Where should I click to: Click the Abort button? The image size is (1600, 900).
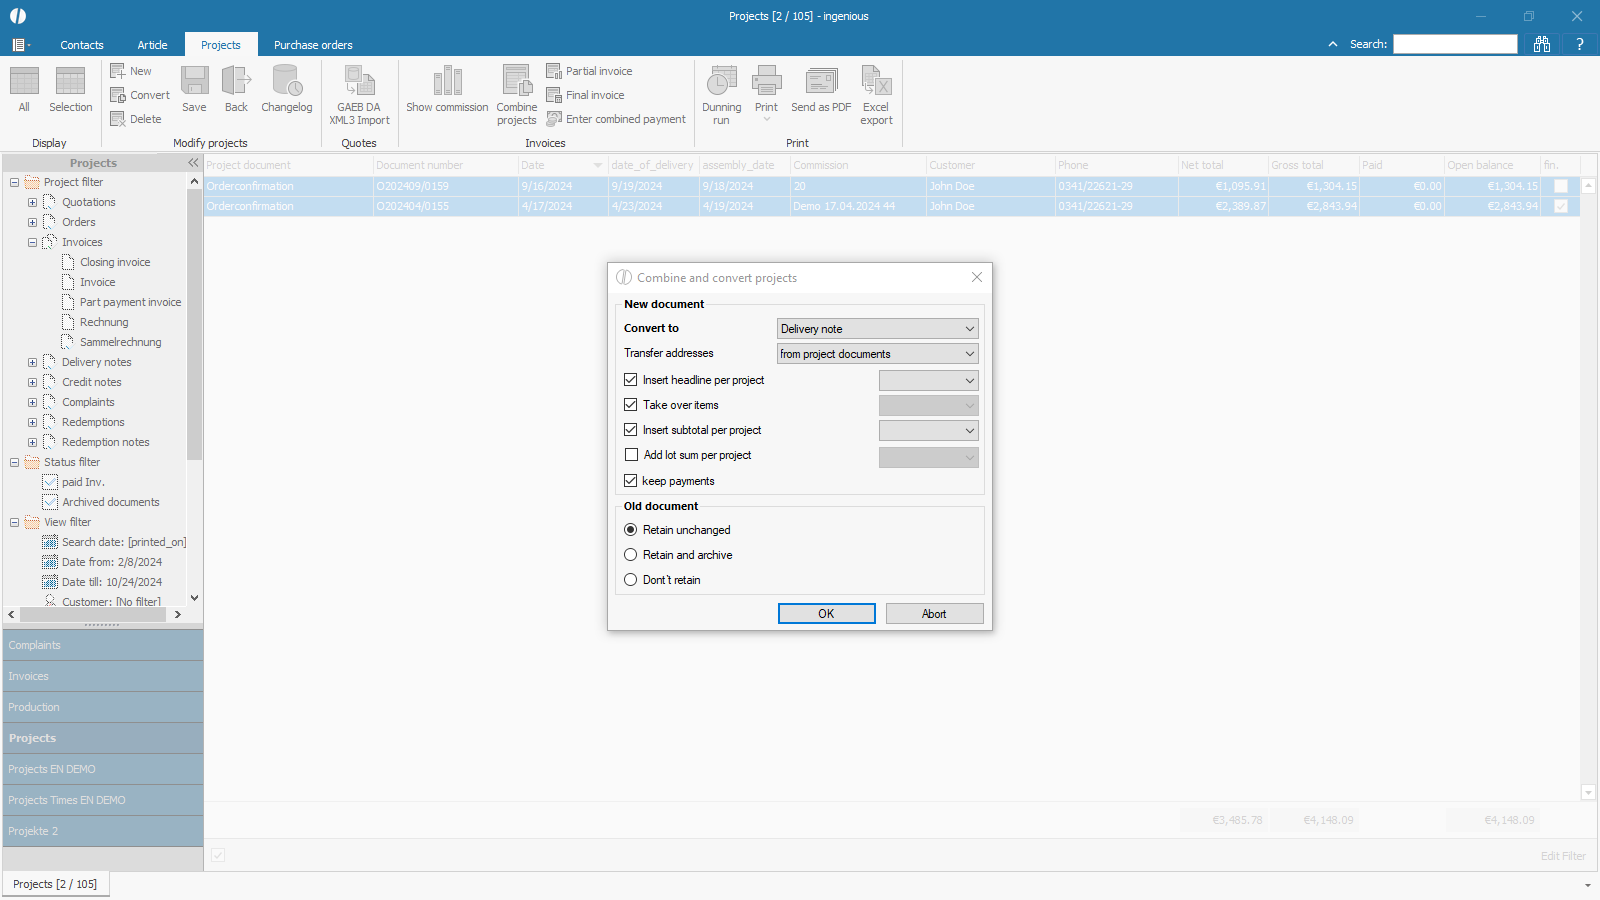pos(934,614)
